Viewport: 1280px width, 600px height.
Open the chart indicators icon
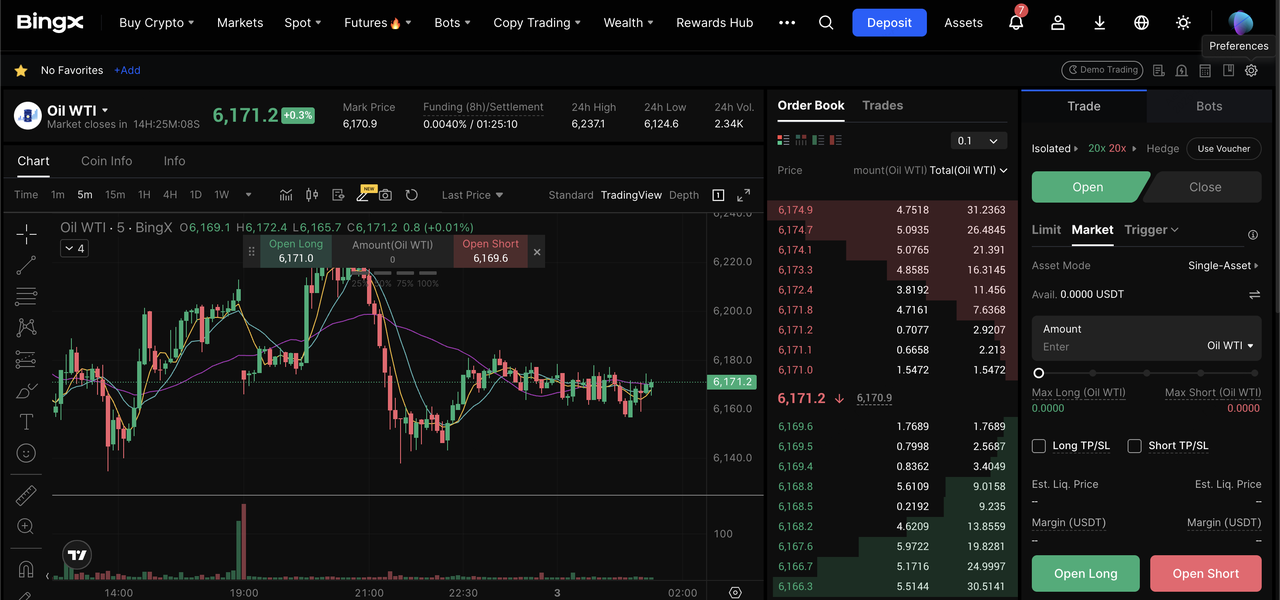coord(286,195)
